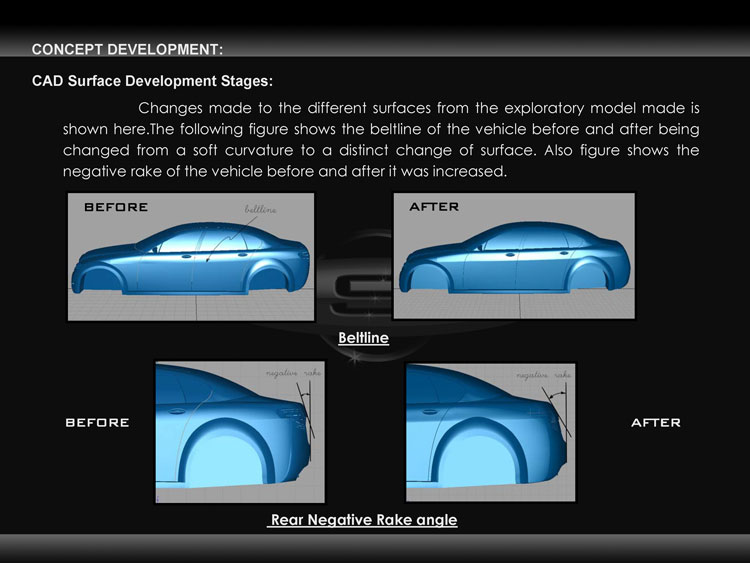
Task: Open the rear rake AFTER close-up image
Action: tap(491, 432)
